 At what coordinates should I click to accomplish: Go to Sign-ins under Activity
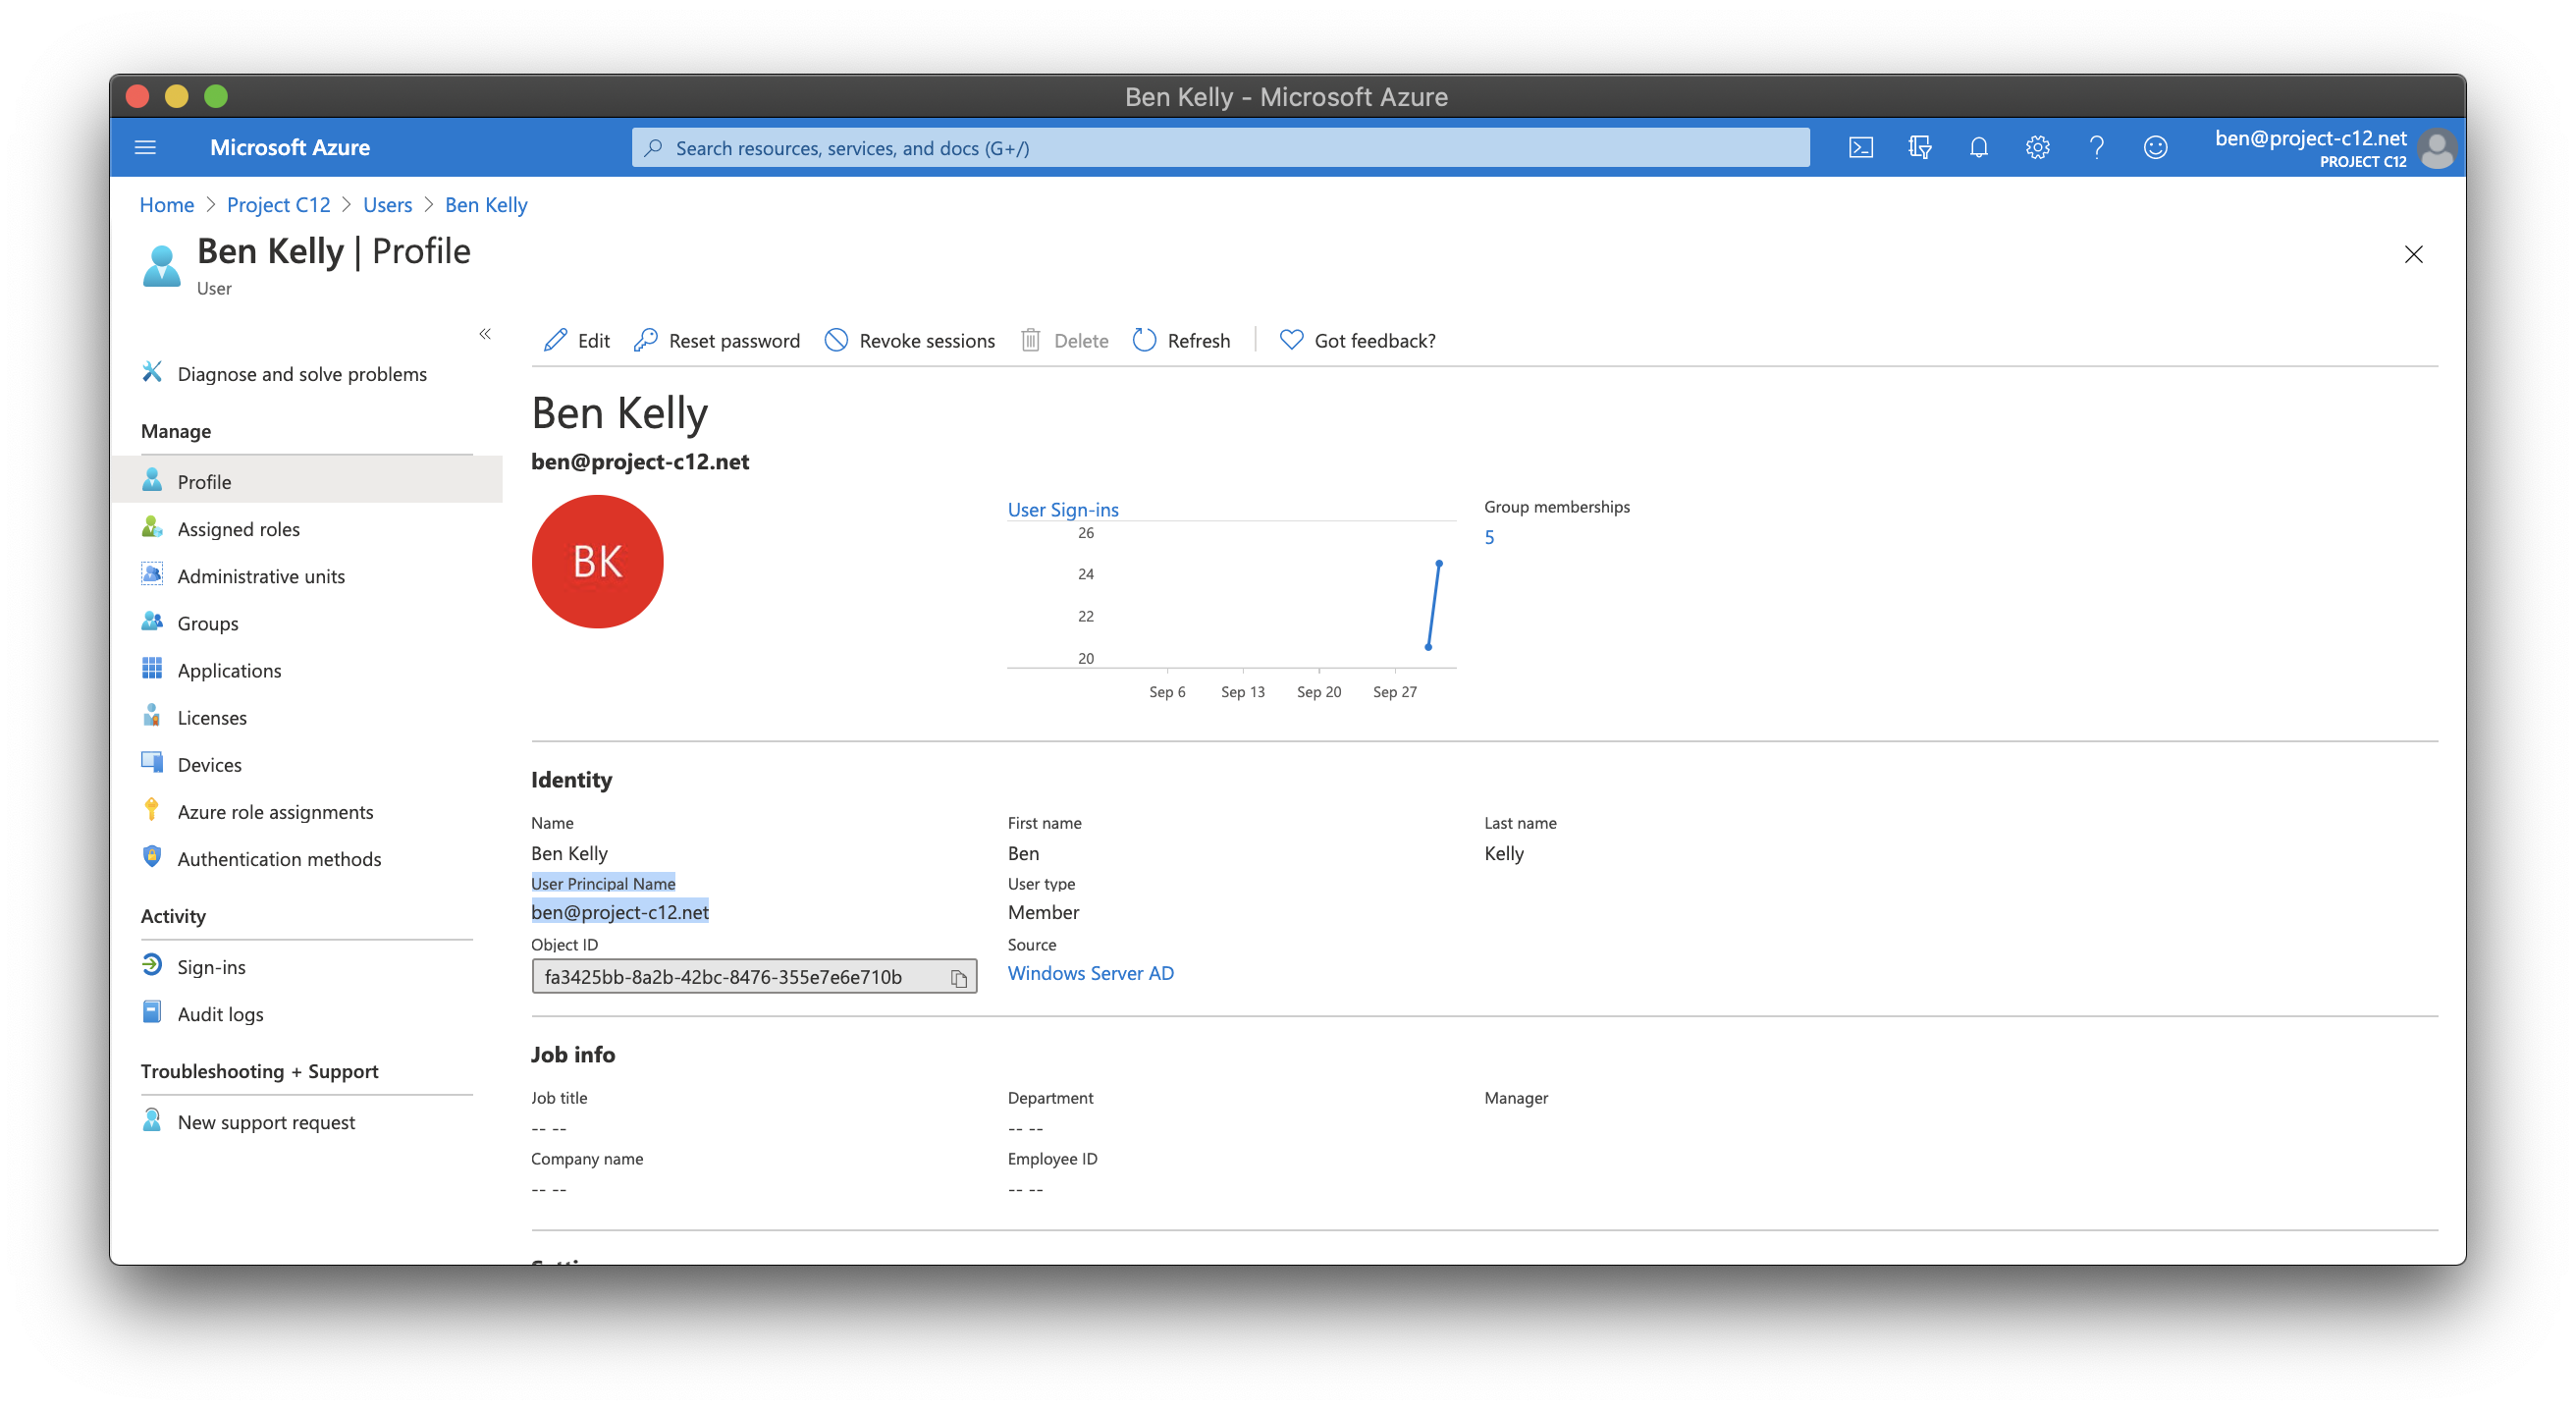tap(211, 967)
